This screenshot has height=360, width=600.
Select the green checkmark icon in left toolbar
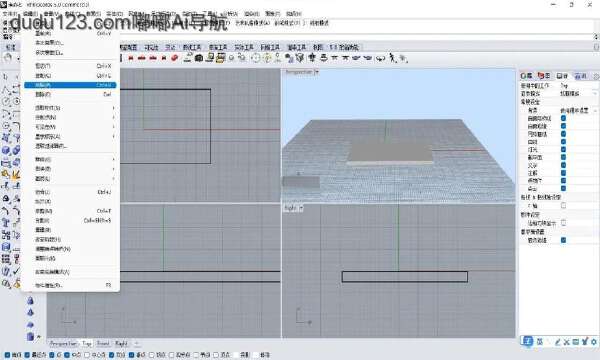16,271
